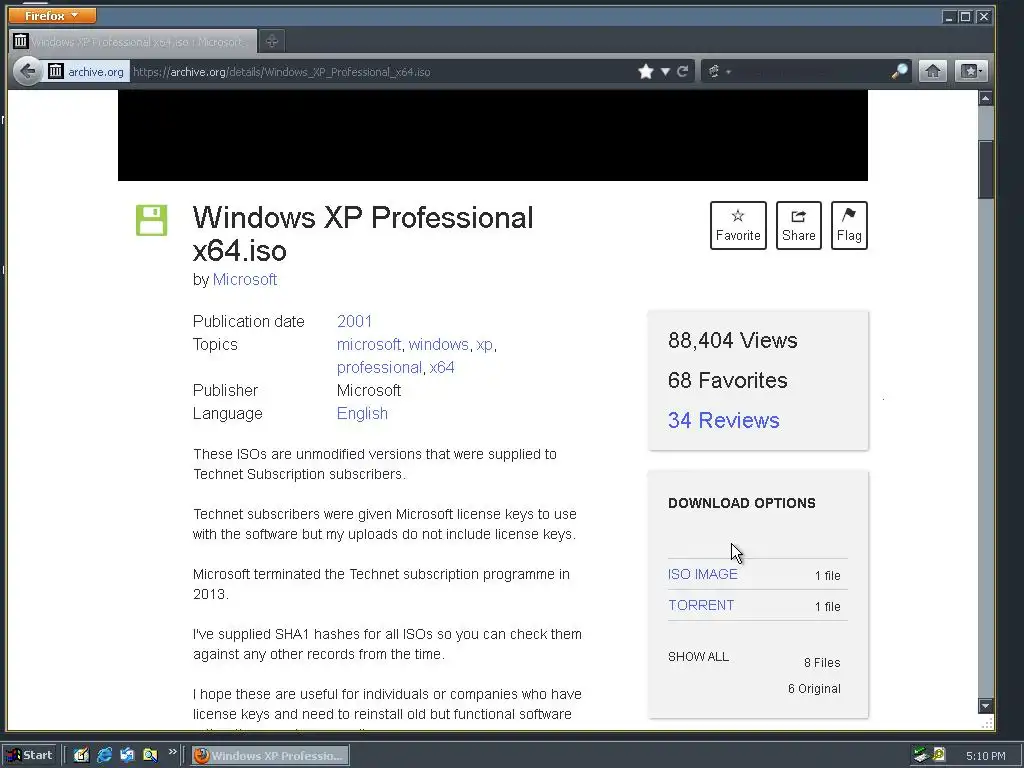Click the page scrollbar up arrow
Viewport: 1024px width, 768px height.
click(x=985, y=98)
